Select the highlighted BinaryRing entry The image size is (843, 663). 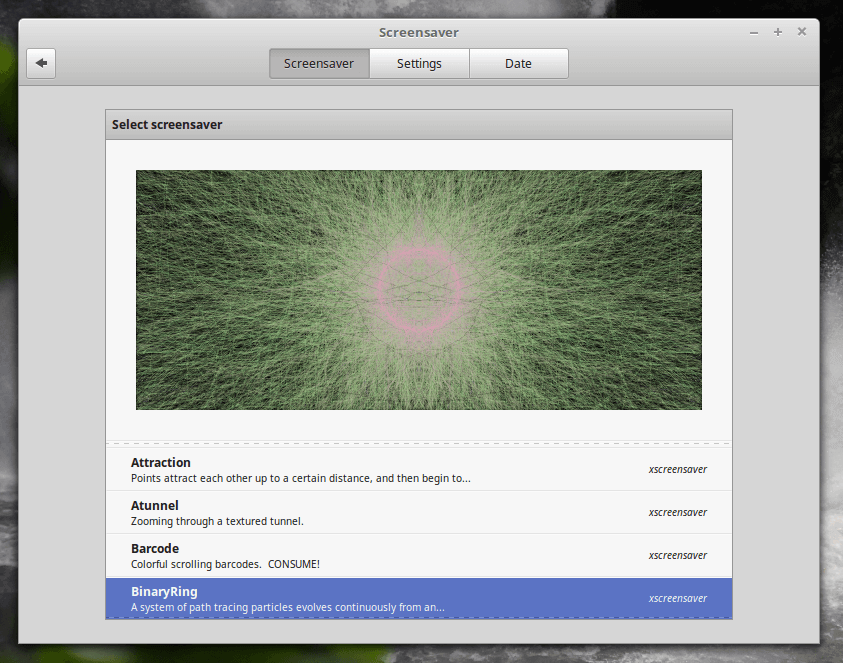tap(419, 598)
